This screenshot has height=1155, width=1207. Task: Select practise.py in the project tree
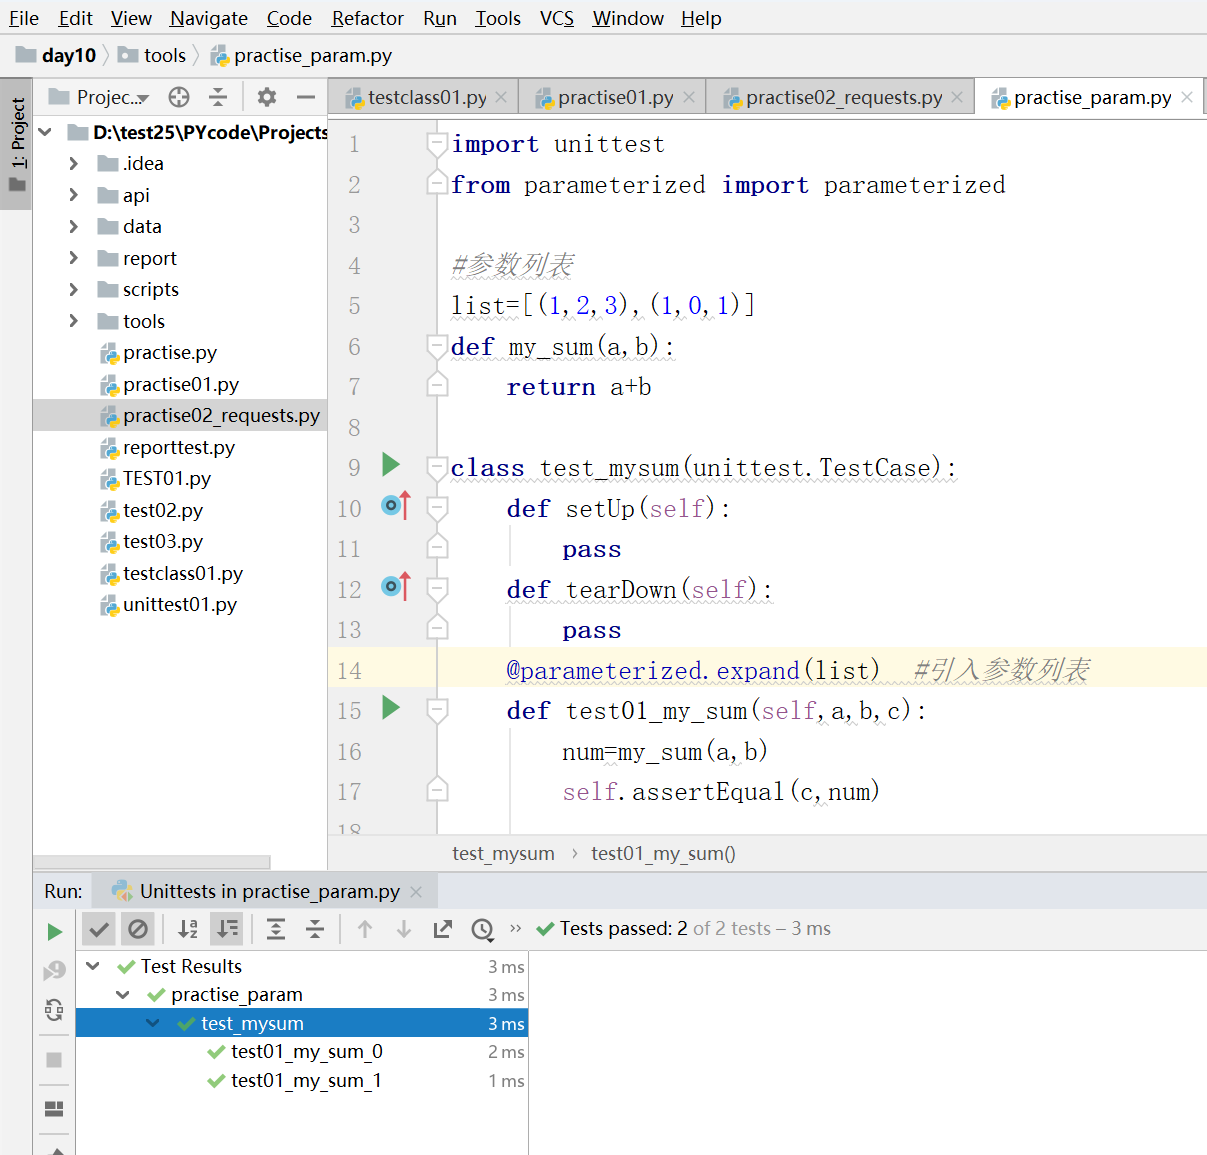click(170, 352)
